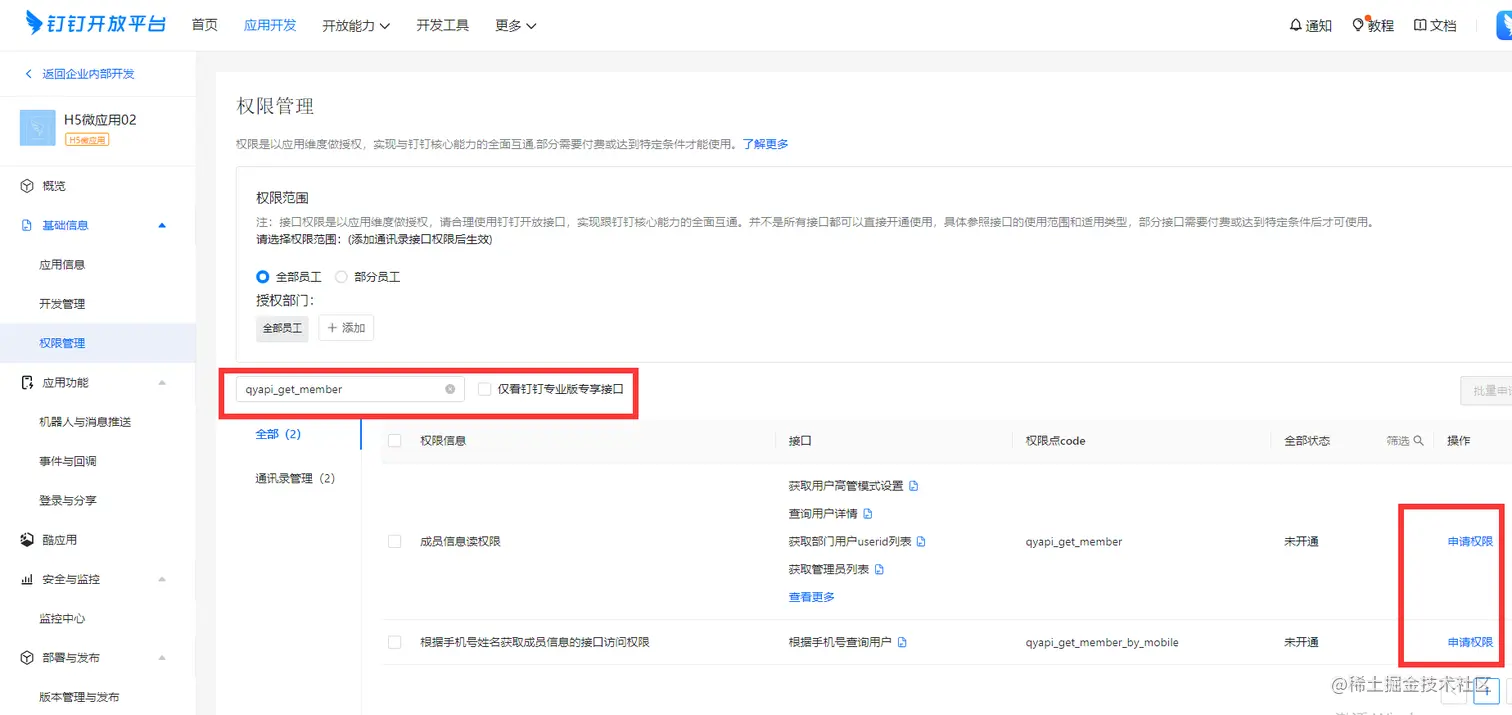The width and height of the screenshot is (1512, 715).
Task: Open doc icon next to 获取部门用户userid列表
Action: 921,542
